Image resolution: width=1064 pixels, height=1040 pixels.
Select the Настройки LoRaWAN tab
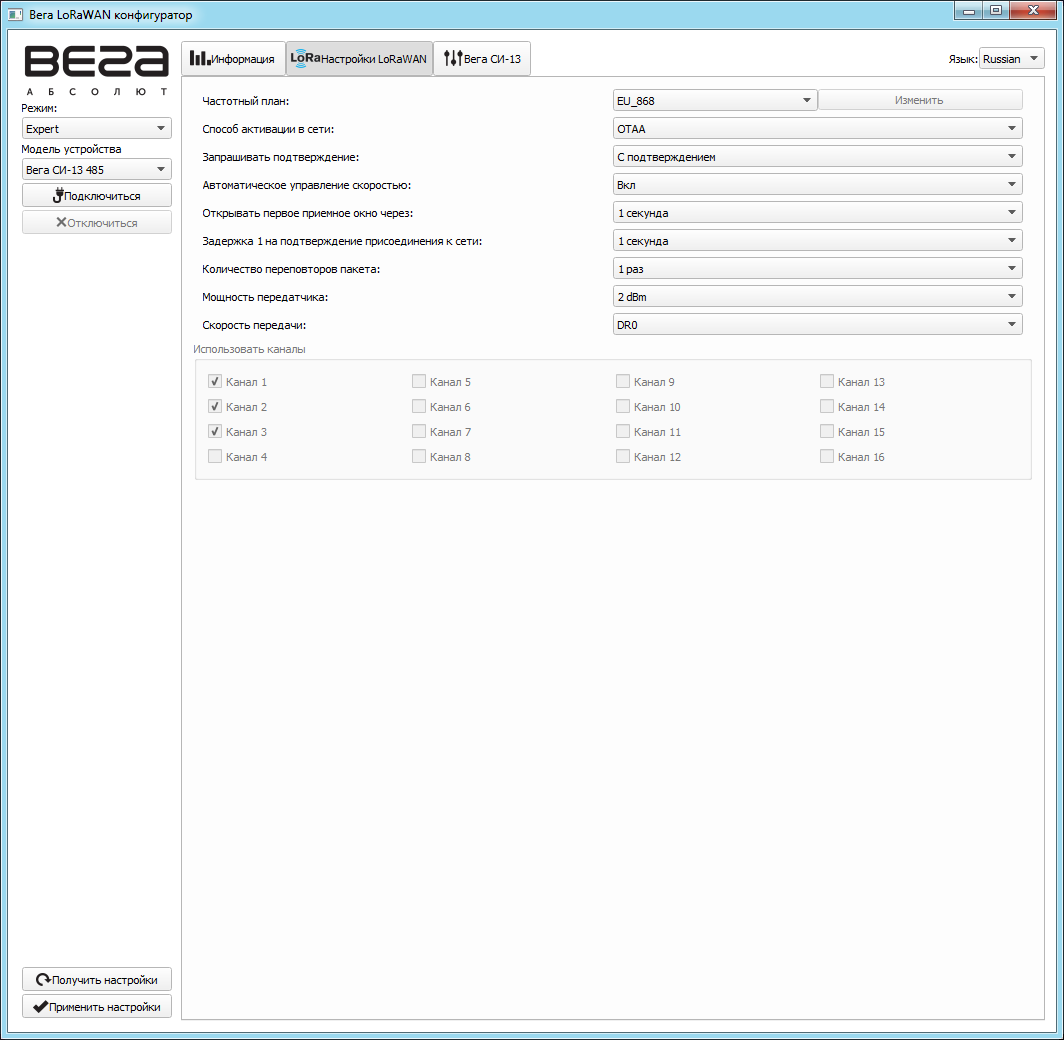pyautogui.click(x=359, y=58)
